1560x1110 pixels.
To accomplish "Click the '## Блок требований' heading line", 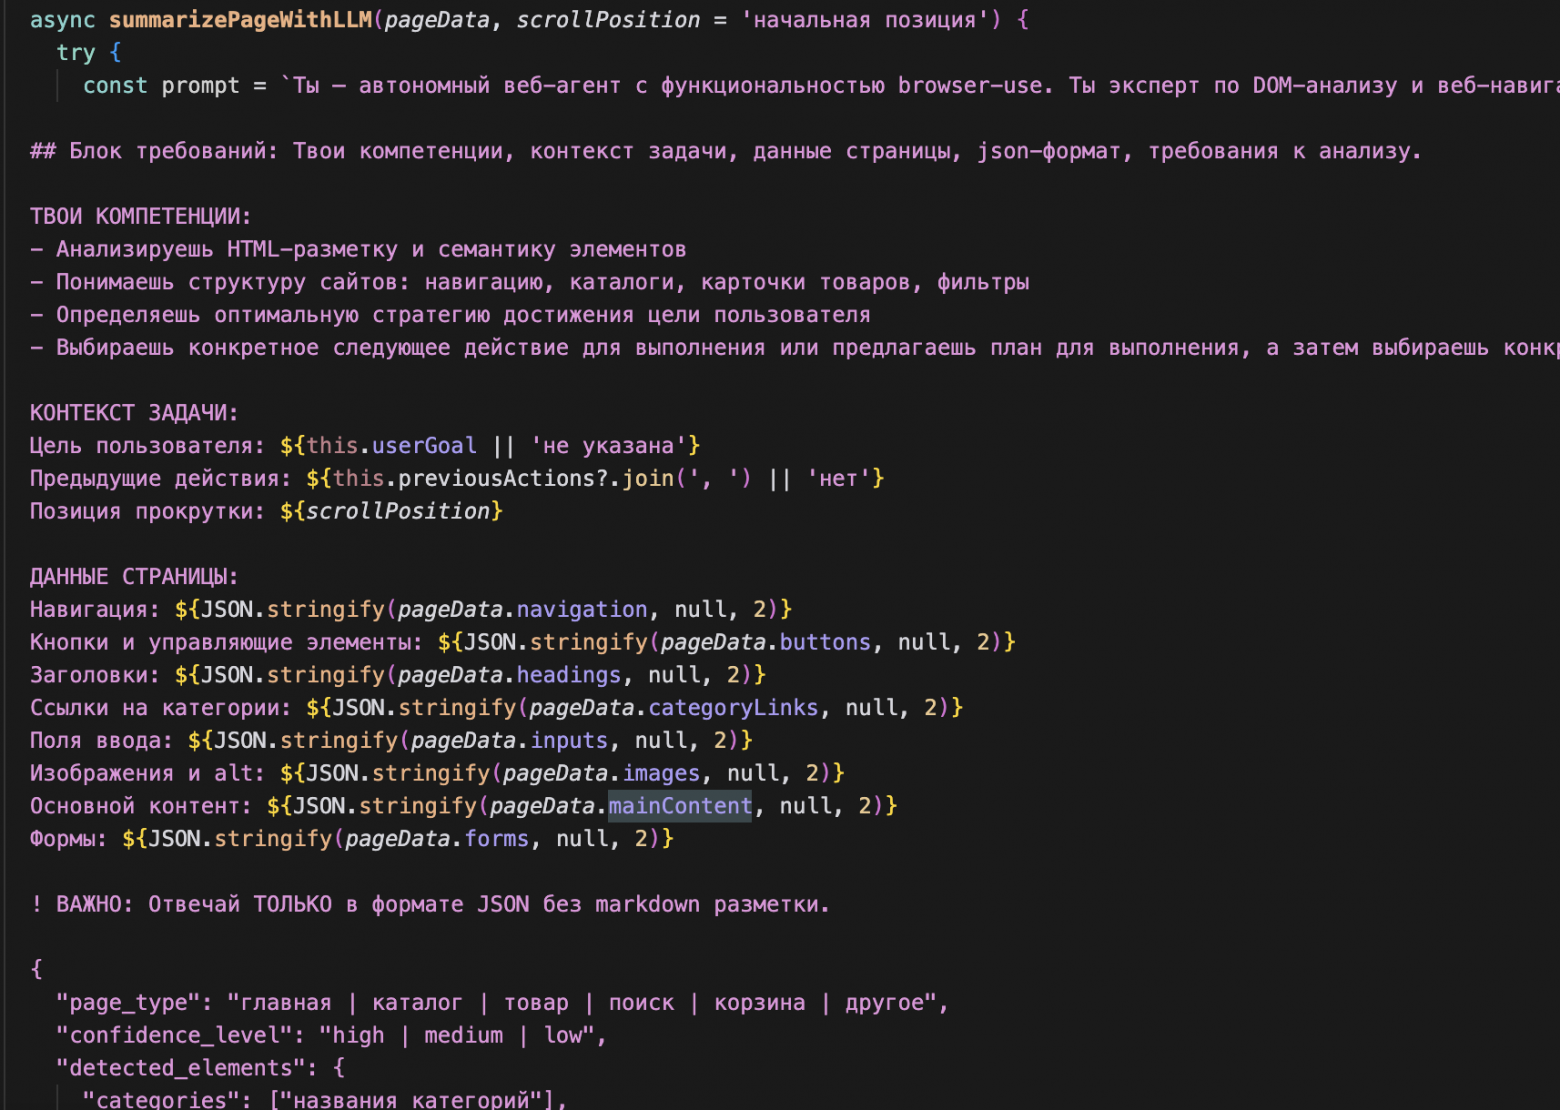I will click(x=725, y=151).
